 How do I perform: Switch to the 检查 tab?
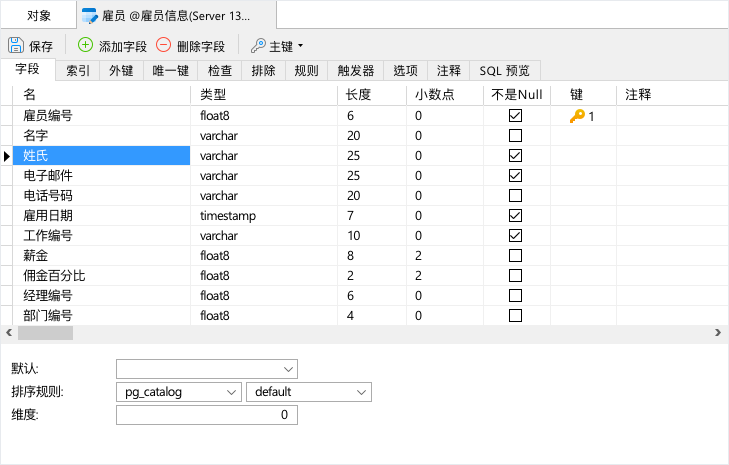pyautogui.click(x=220, y=71)
